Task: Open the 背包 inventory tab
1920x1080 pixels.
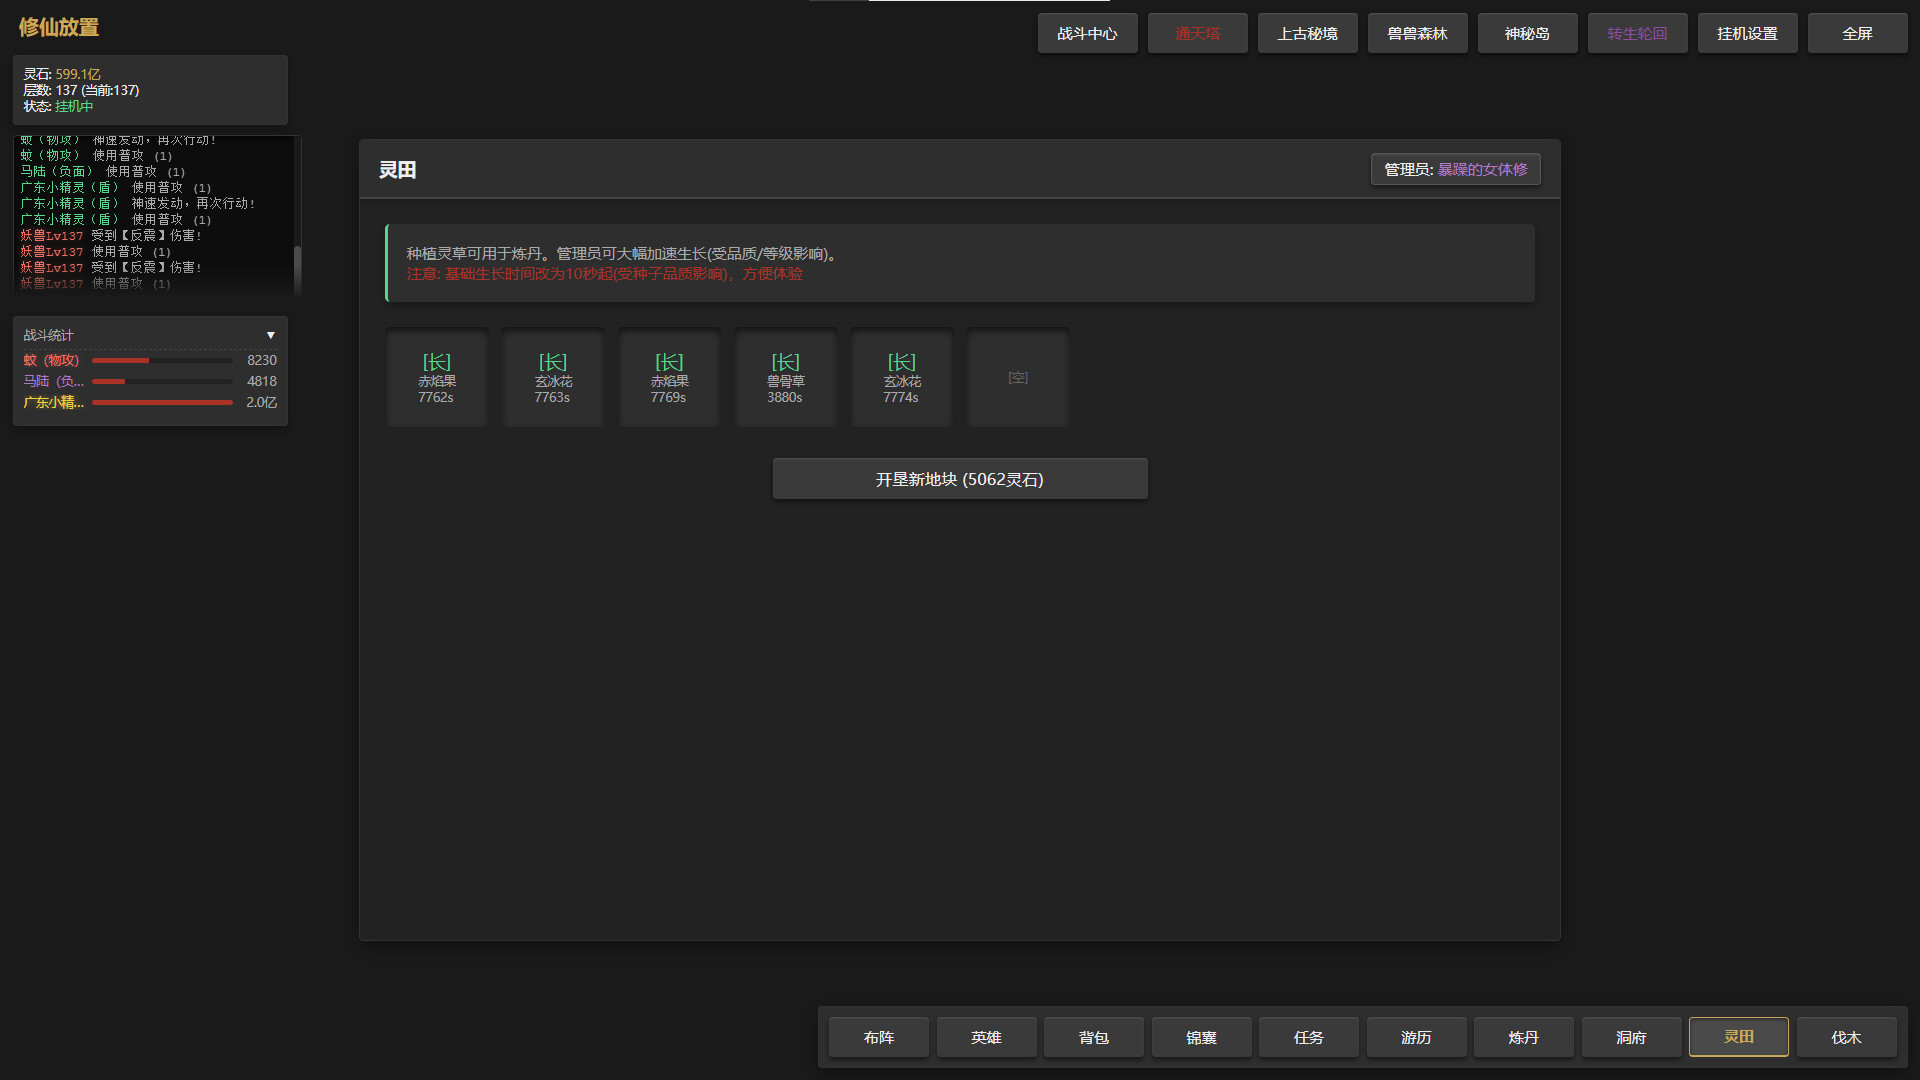Action: 1093,1037
